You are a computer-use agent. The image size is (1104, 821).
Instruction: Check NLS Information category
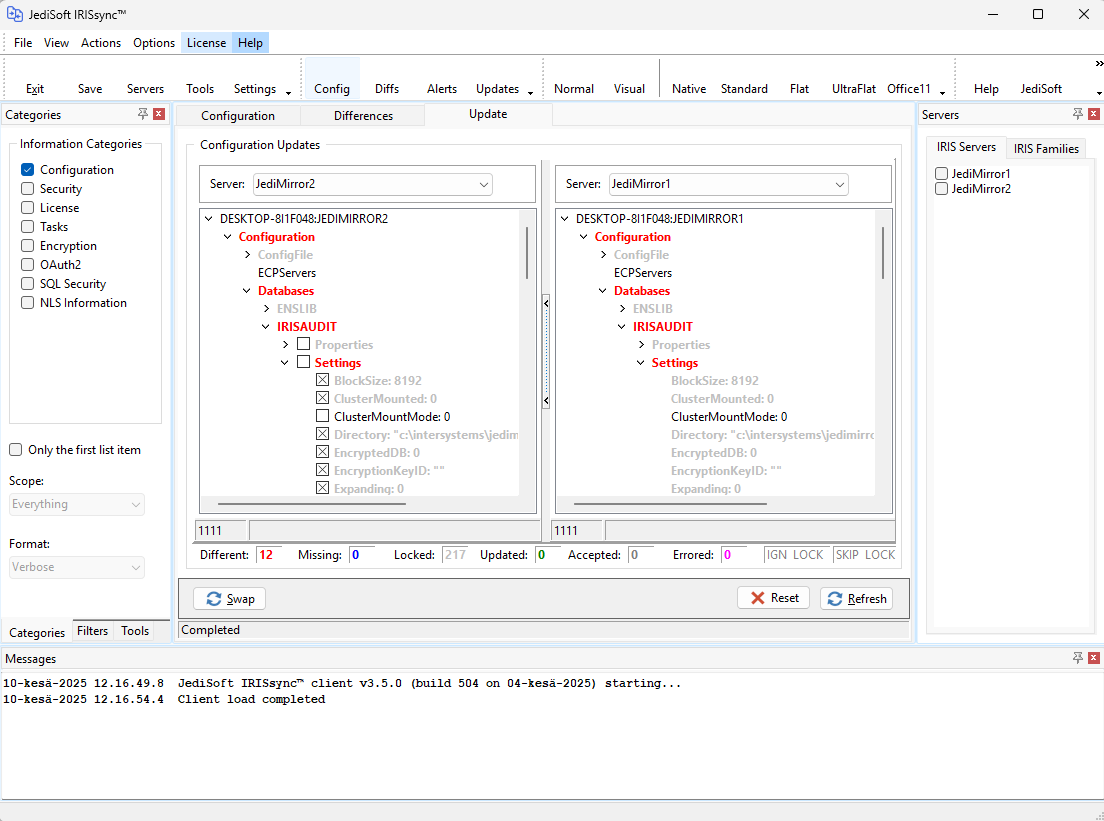[x=27, y=303]
